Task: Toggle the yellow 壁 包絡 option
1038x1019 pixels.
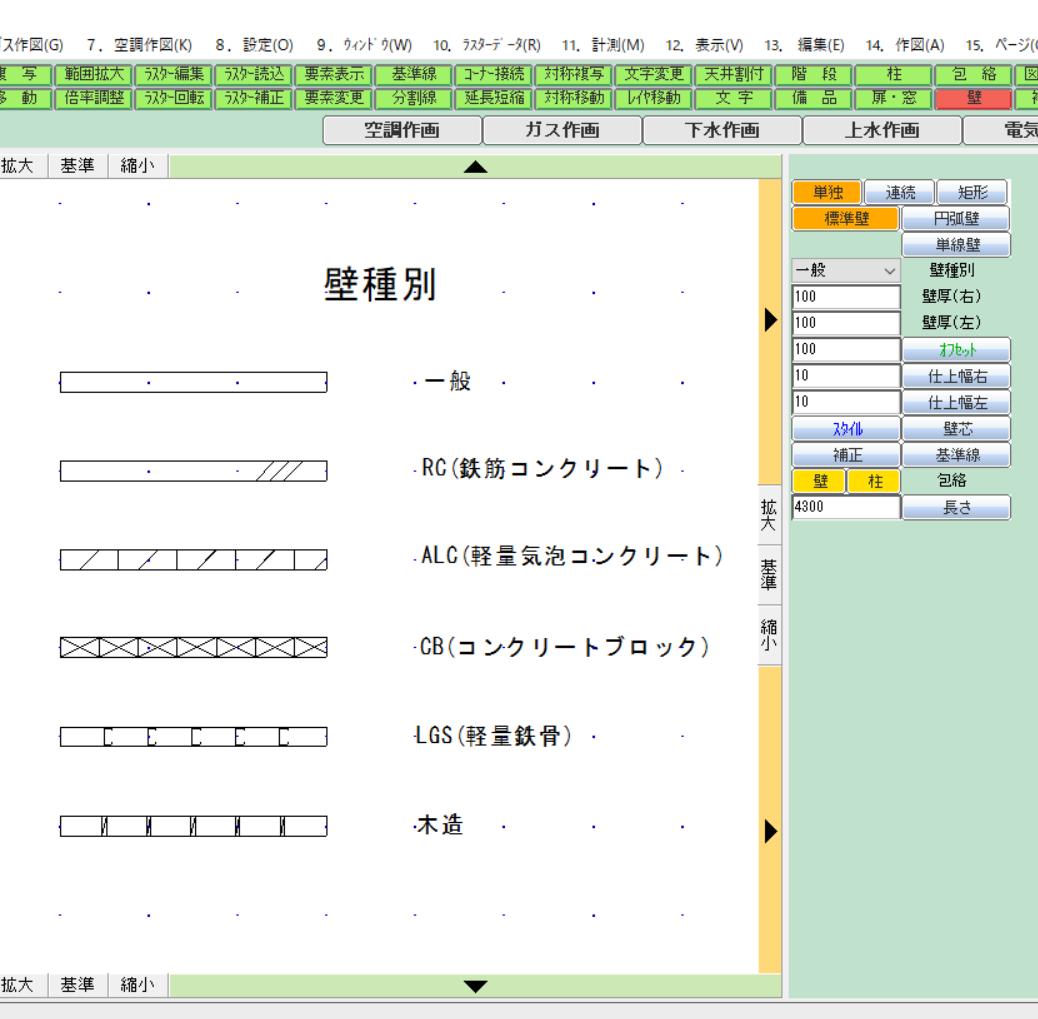Action: (x=820, y=481)
